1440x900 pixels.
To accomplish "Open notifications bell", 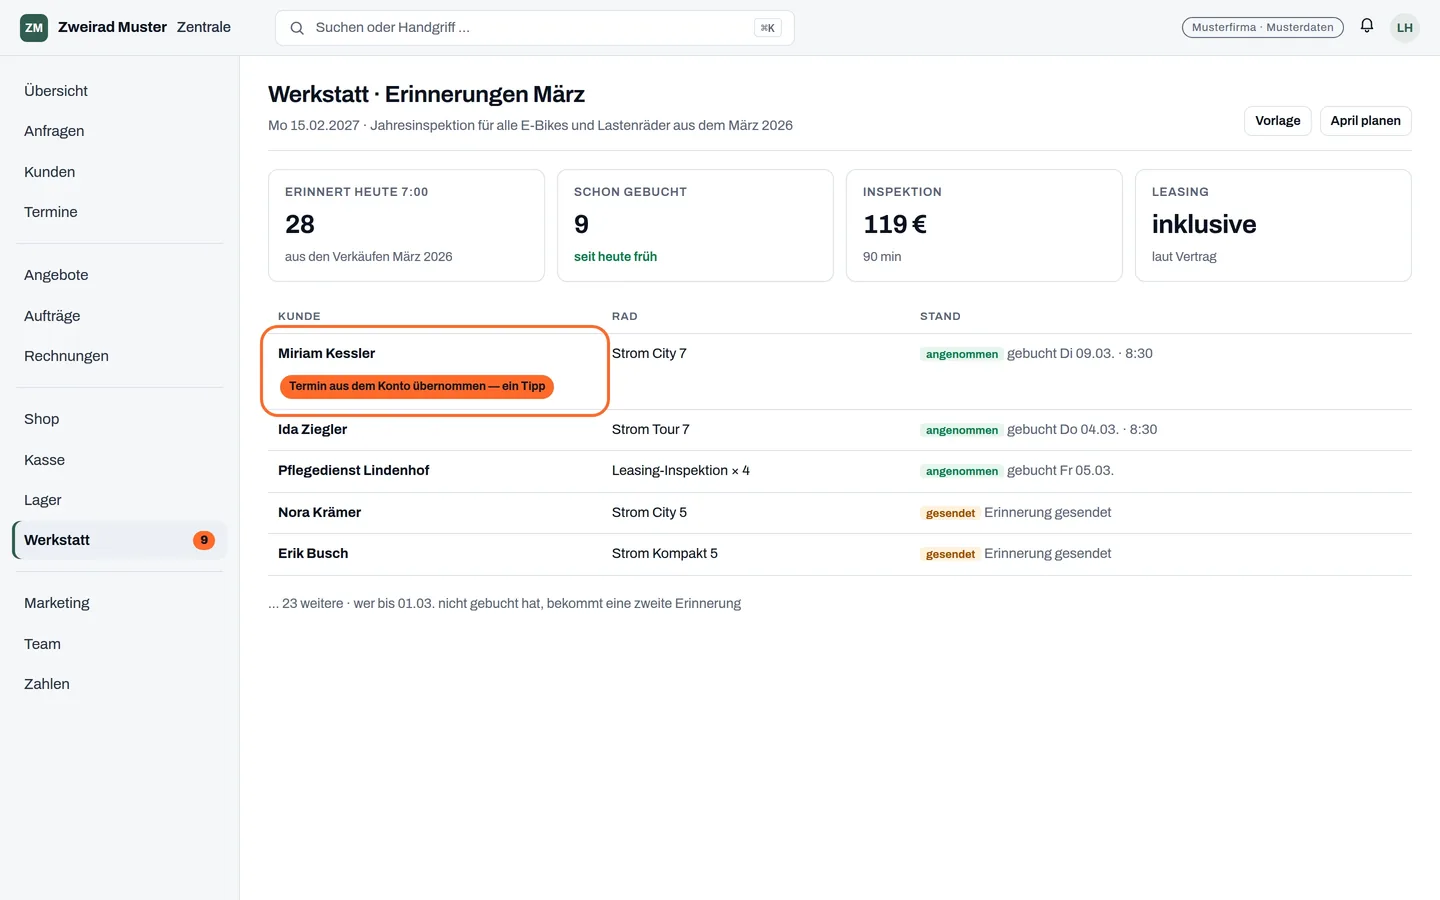I will [x=1367, y=27].
